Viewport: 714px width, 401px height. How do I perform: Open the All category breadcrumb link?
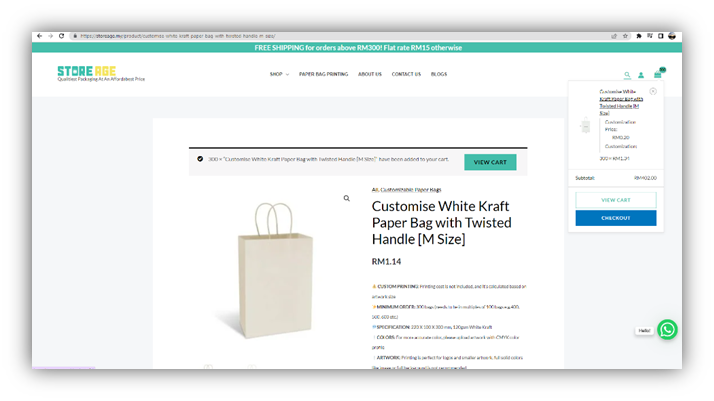click(x=375, y=190)
